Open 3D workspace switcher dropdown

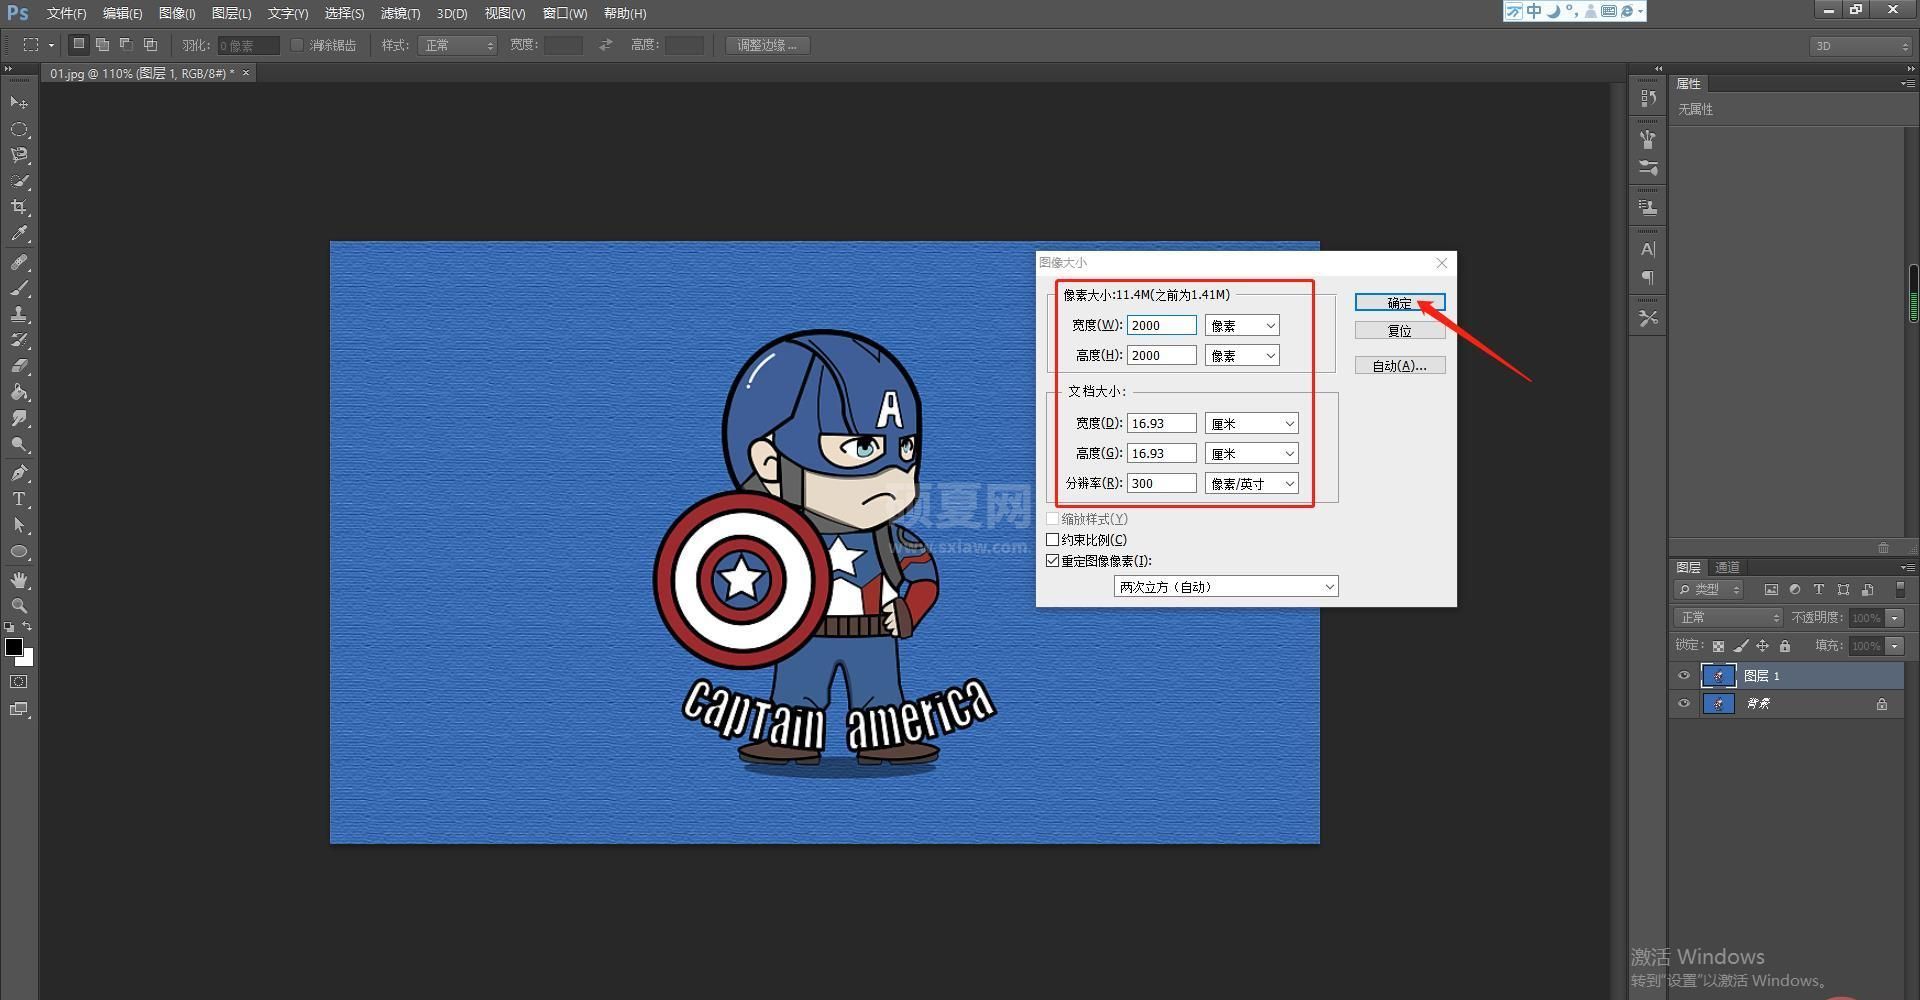tap(1860, 46)
